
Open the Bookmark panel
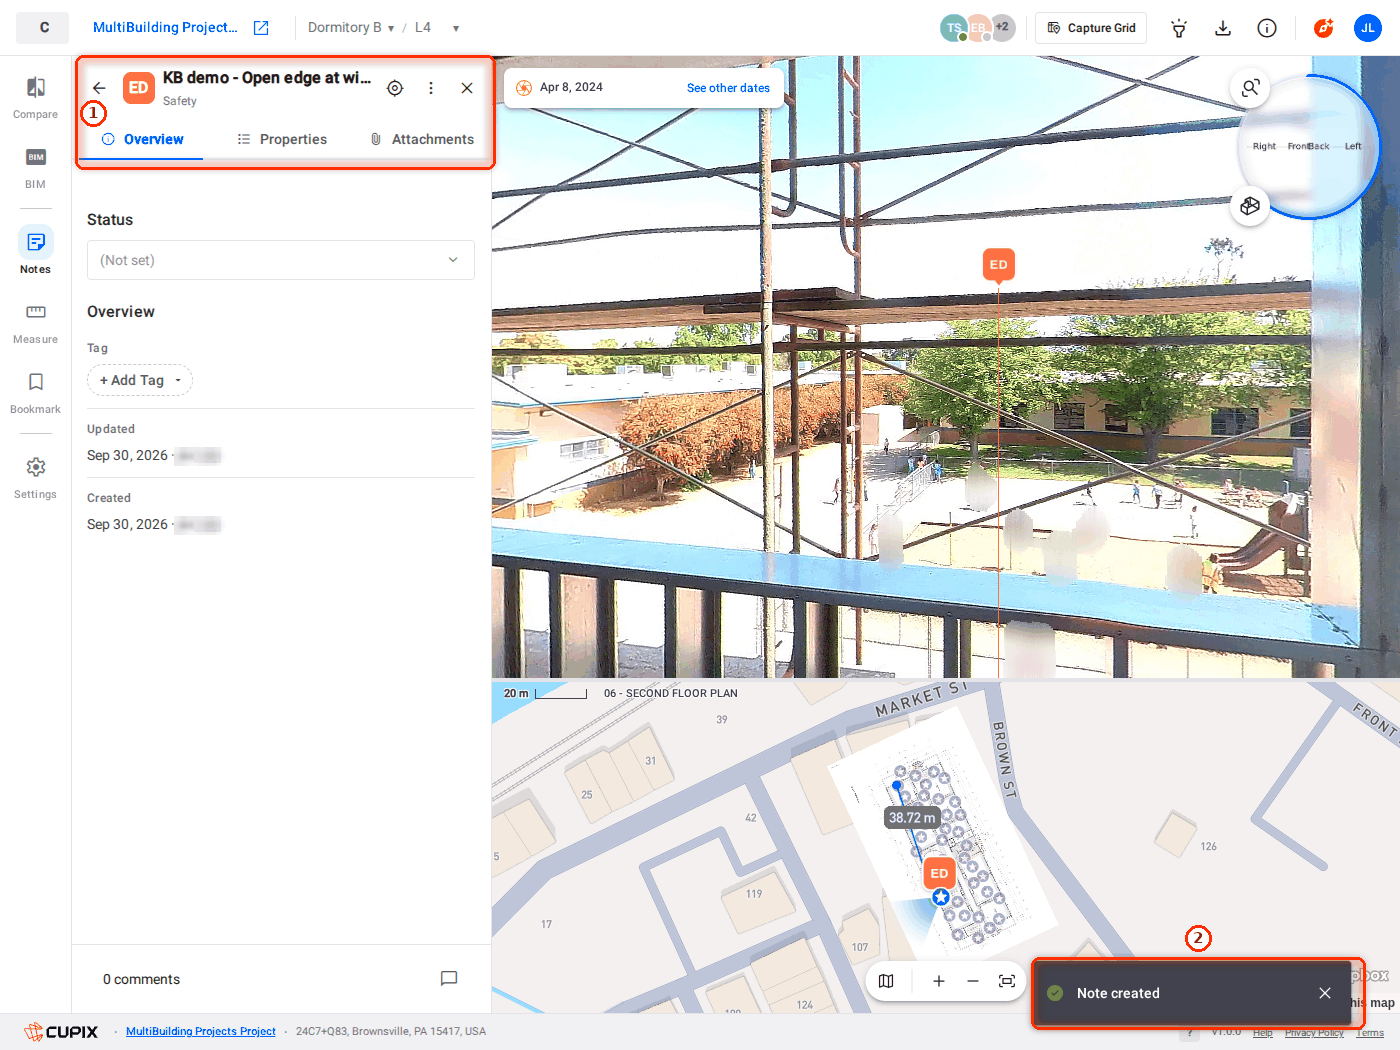(x=35, y=393)
